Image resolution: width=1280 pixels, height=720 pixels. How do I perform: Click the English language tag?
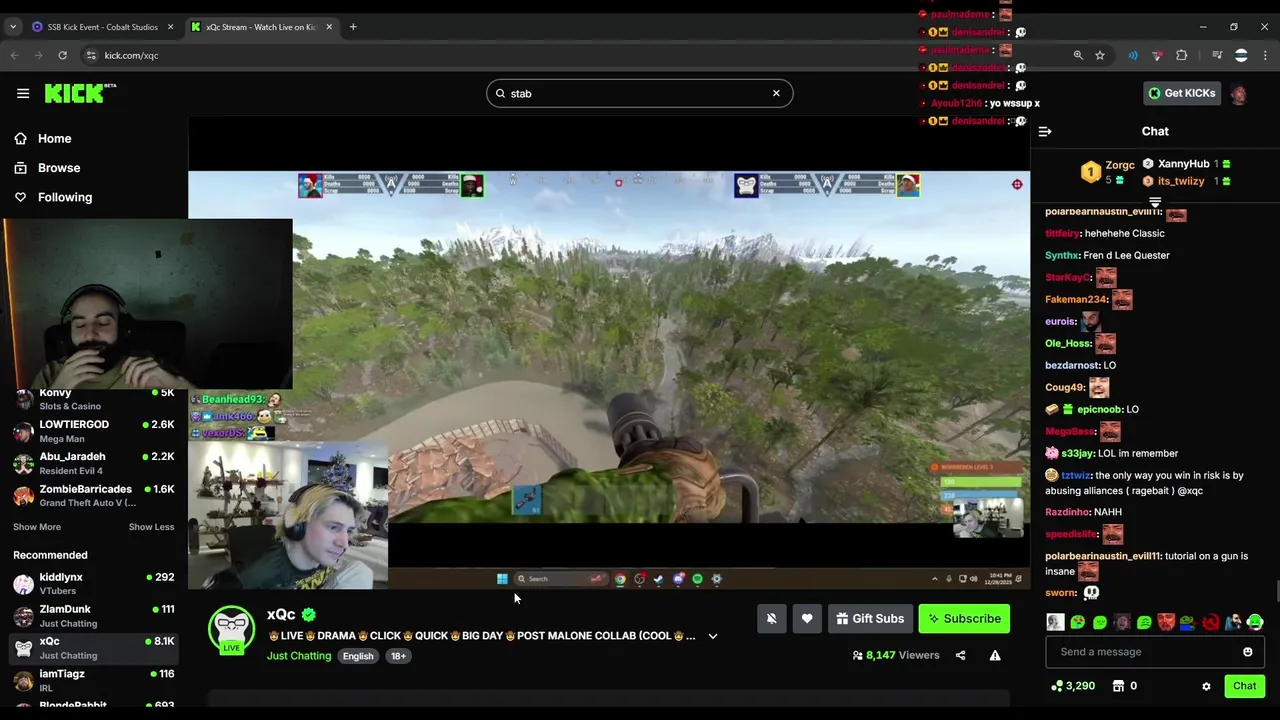tap(357, 656)
